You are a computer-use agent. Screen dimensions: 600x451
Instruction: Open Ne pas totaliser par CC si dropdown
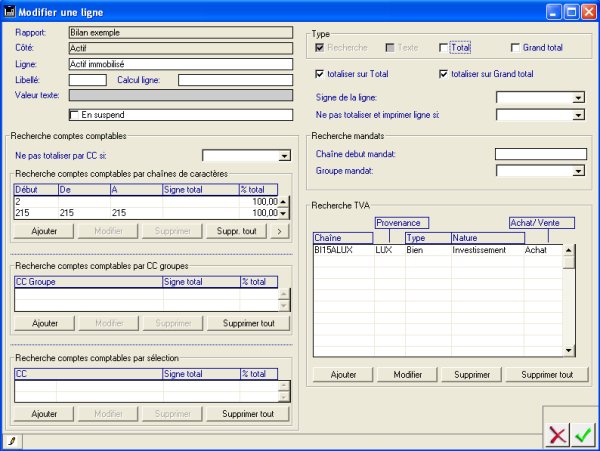point(284,156)
